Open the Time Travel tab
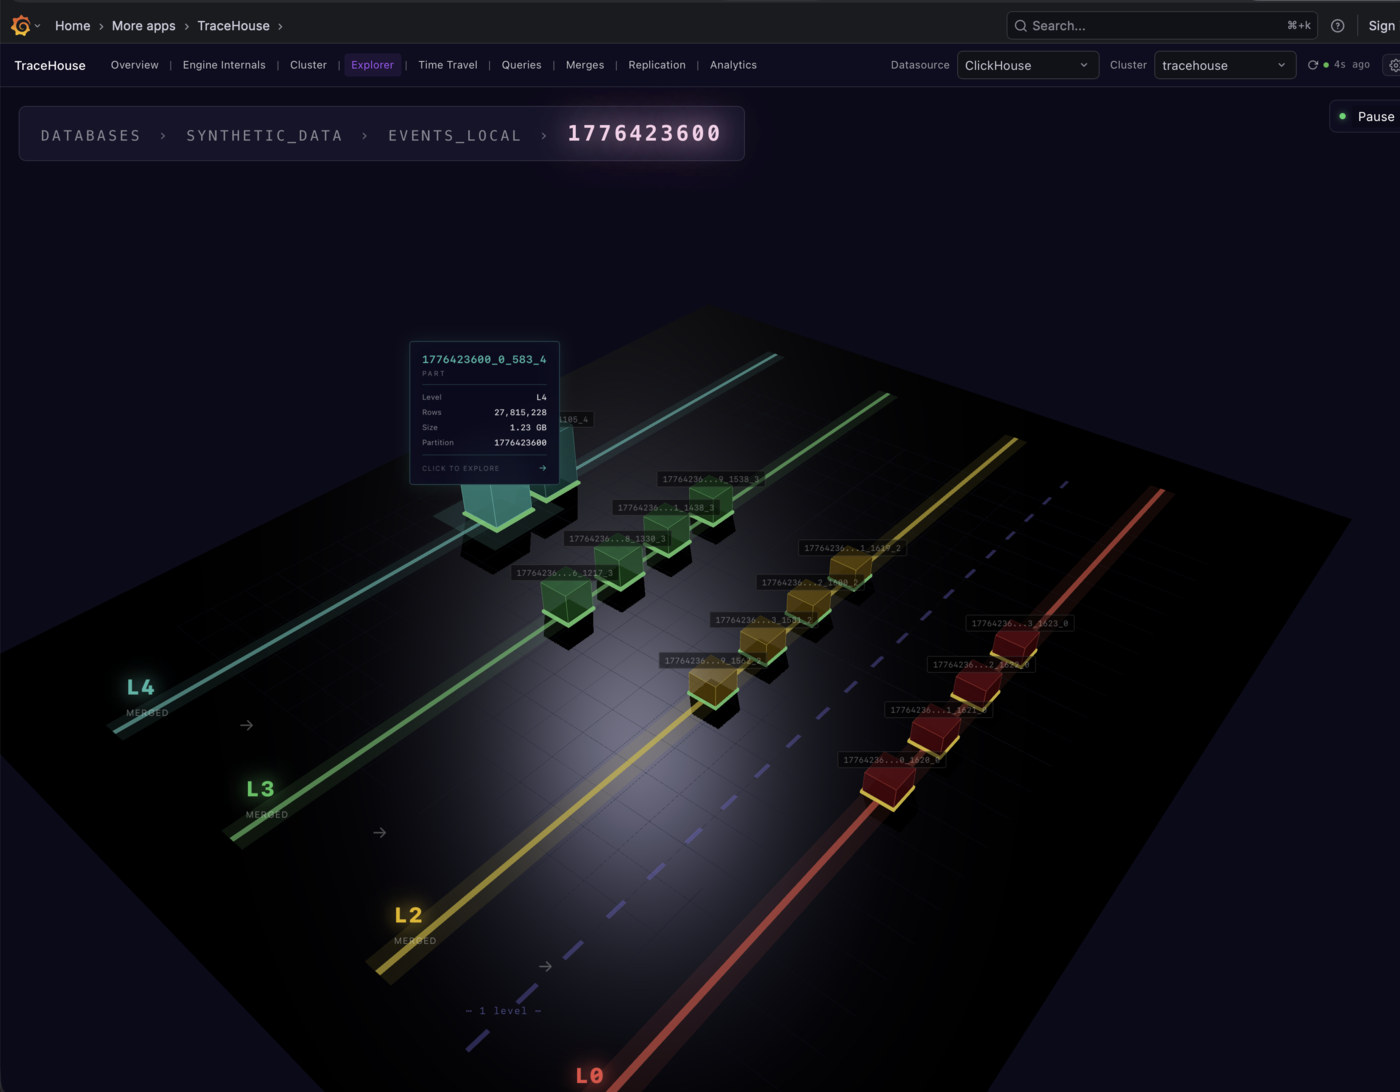1400x1092 pixels. click(x=448, y=65)
